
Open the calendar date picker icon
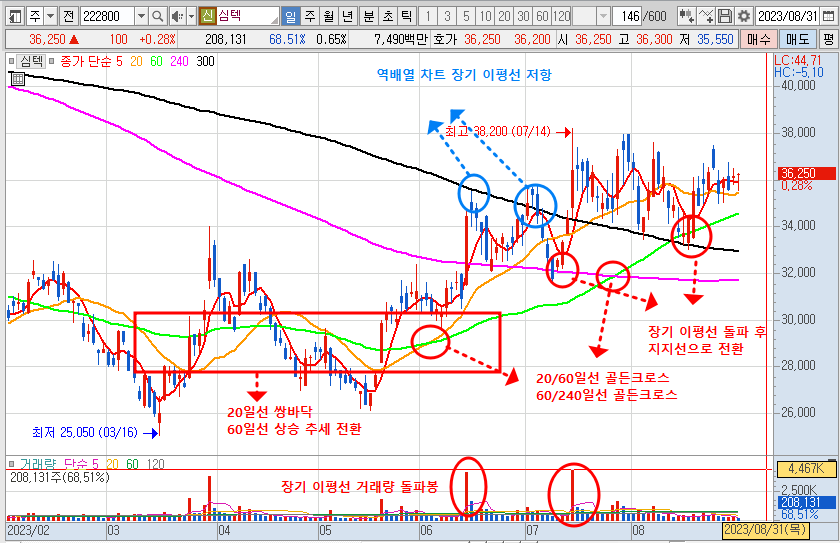828,17
